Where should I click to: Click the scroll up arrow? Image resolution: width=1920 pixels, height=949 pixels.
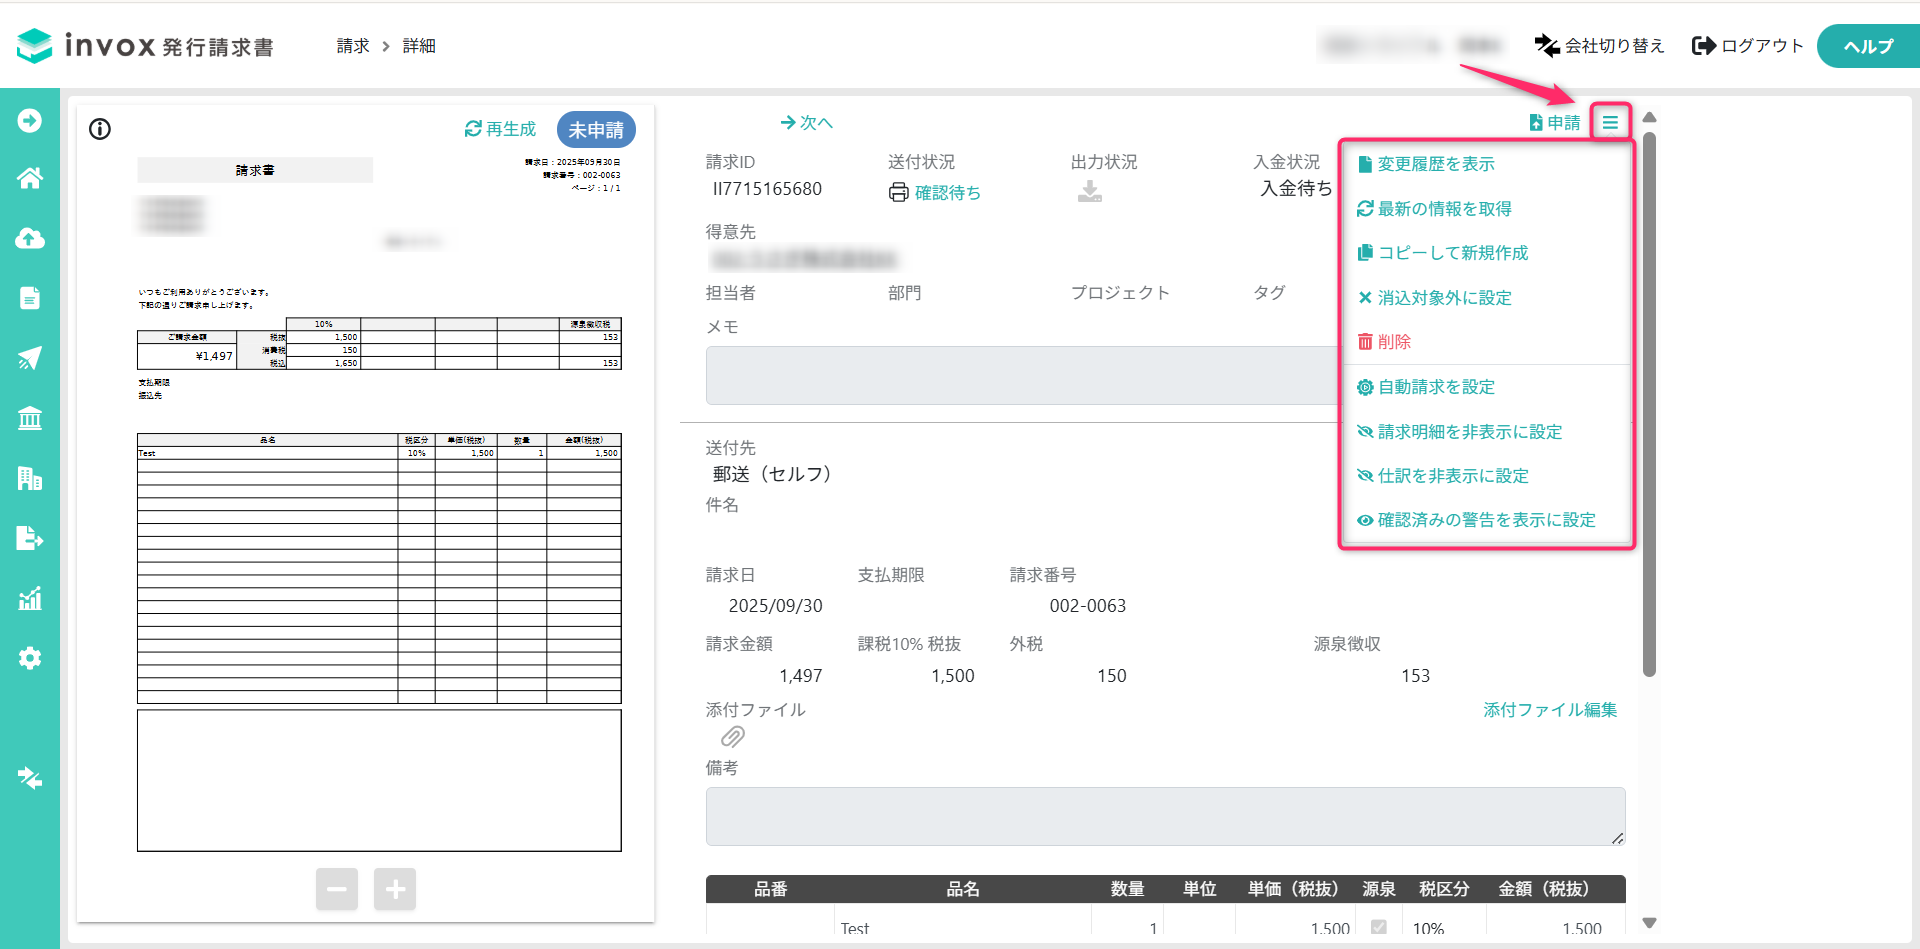pos(1650,118)
